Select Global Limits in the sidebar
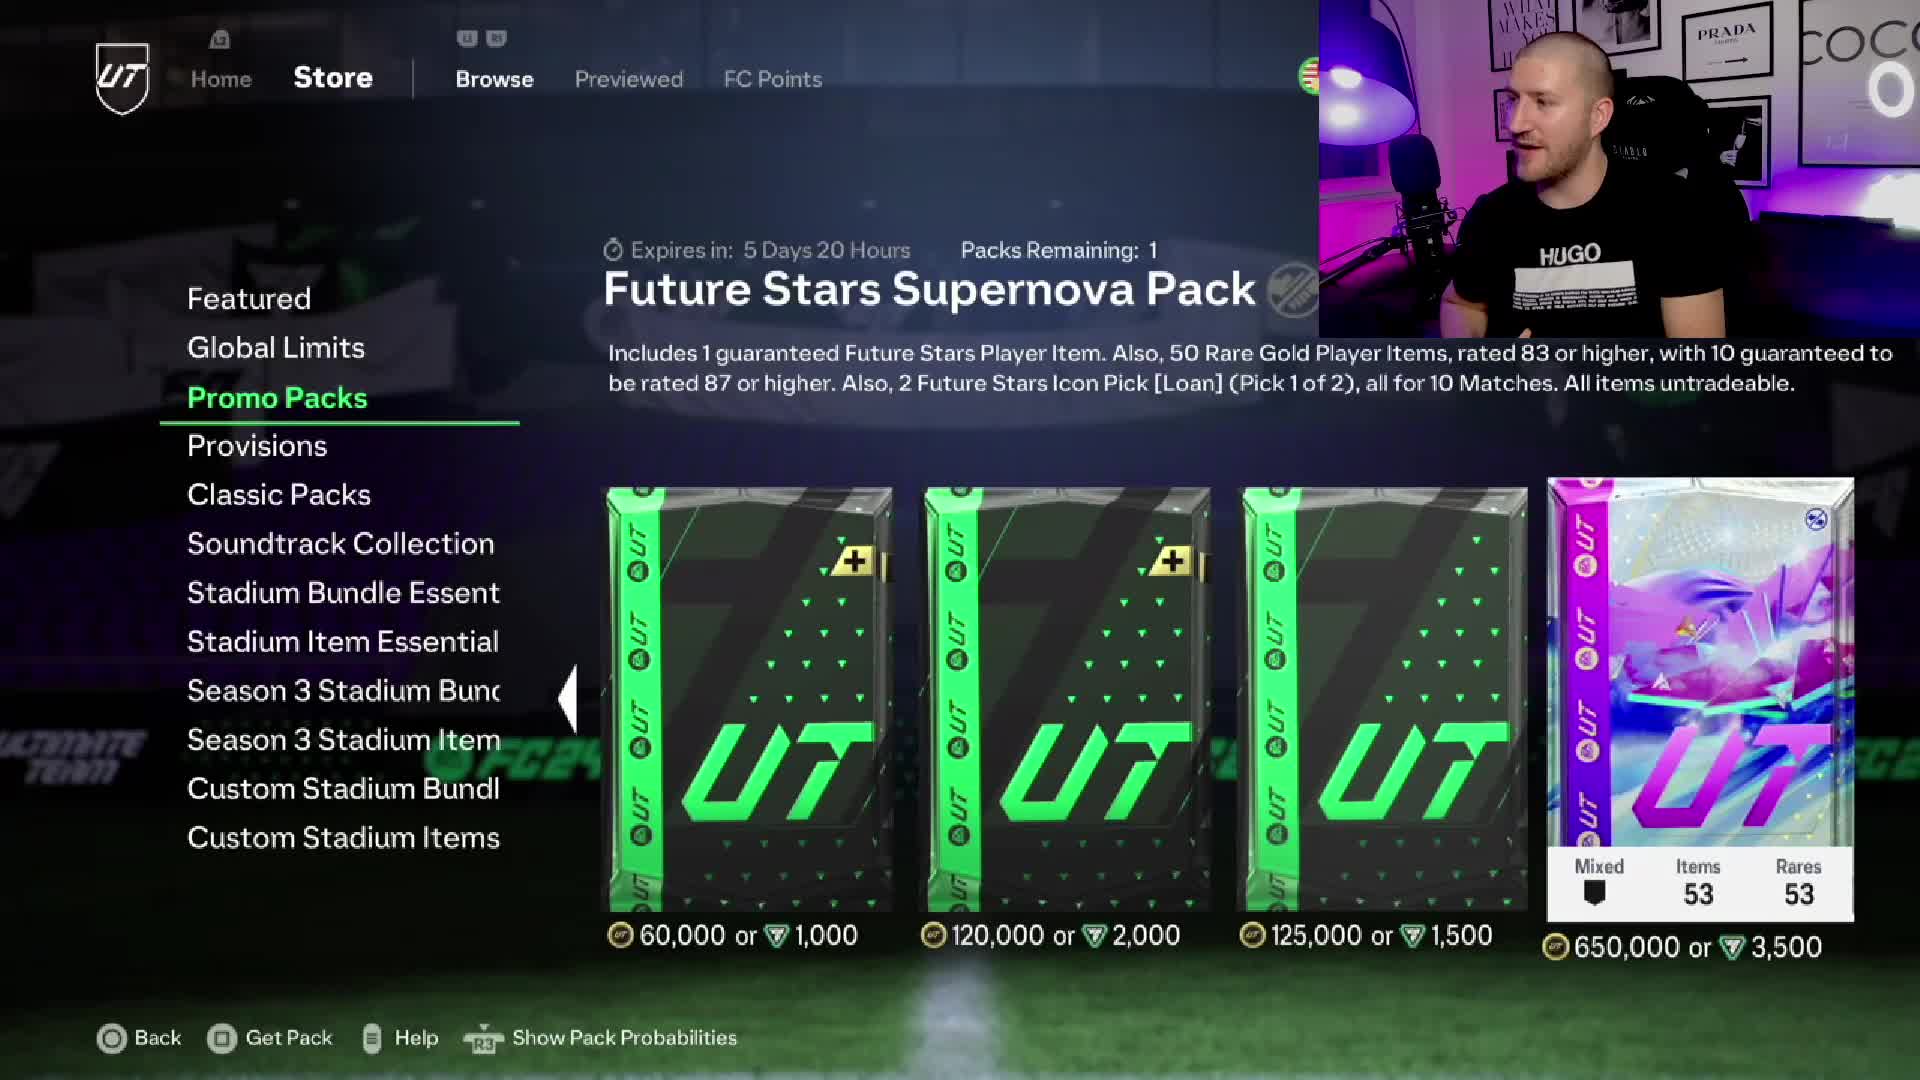The width and height of the screenshot is (1920, 1080). point(276,347)
